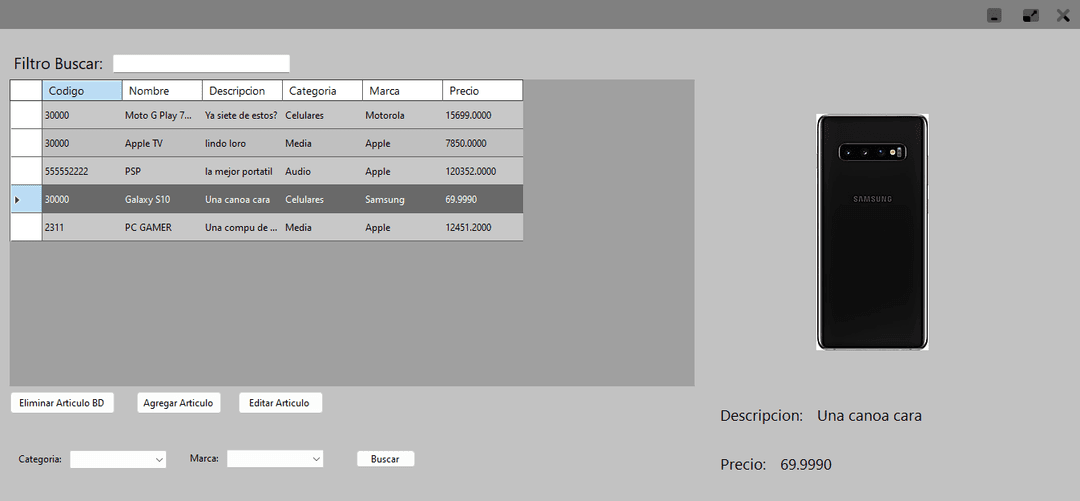The image size is (1080, 501).
Task: Click Eliminar Articulo BD button
Action: (62, 403)
